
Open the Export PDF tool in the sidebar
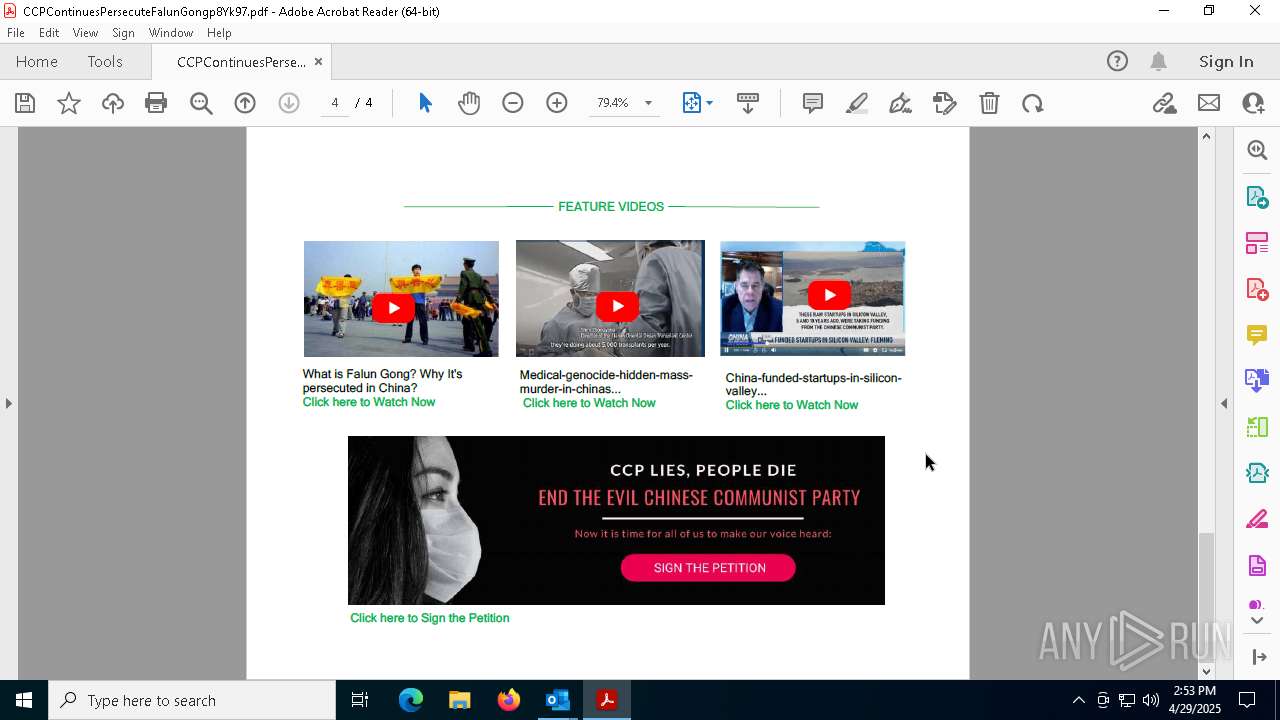pos(1257,197)
